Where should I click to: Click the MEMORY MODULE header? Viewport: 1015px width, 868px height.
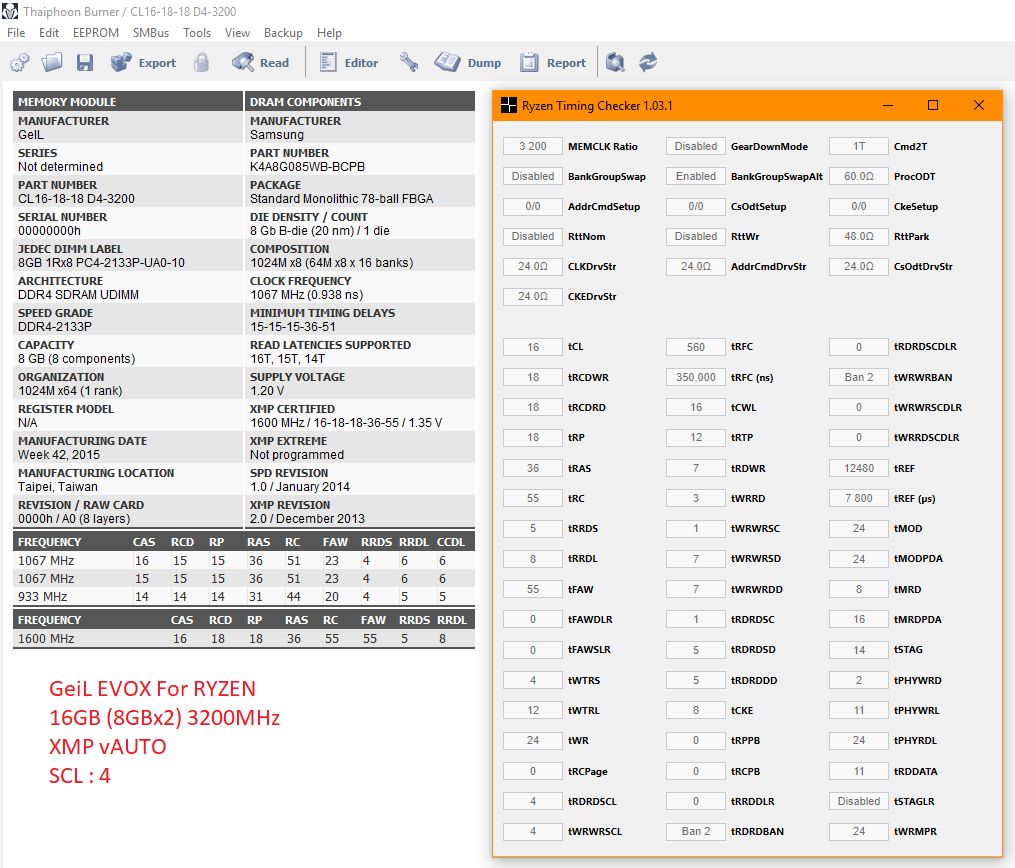(128, 102)
